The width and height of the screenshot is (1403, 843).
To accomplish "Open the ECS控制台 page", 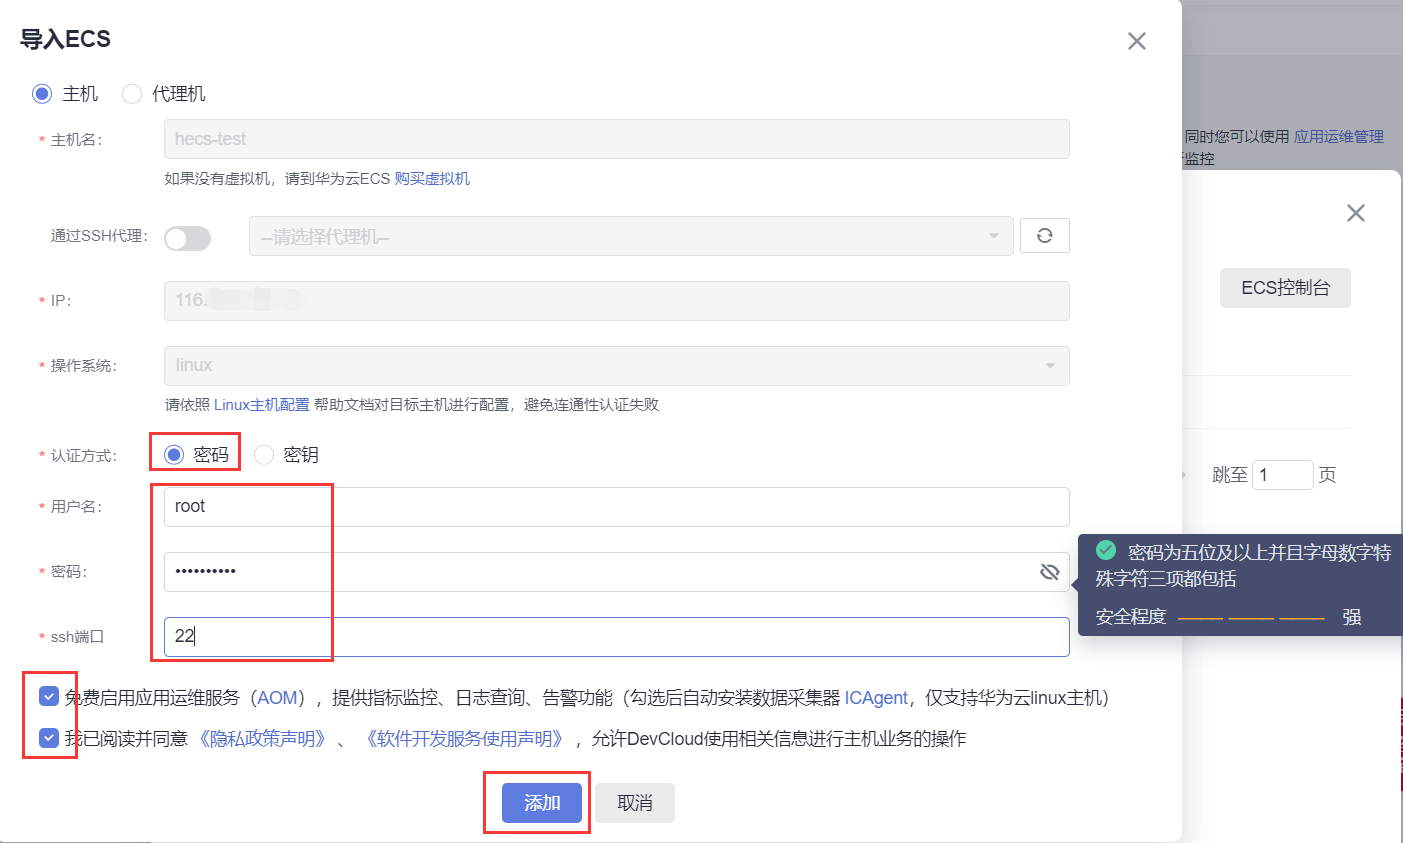I will click(1285, 287).
